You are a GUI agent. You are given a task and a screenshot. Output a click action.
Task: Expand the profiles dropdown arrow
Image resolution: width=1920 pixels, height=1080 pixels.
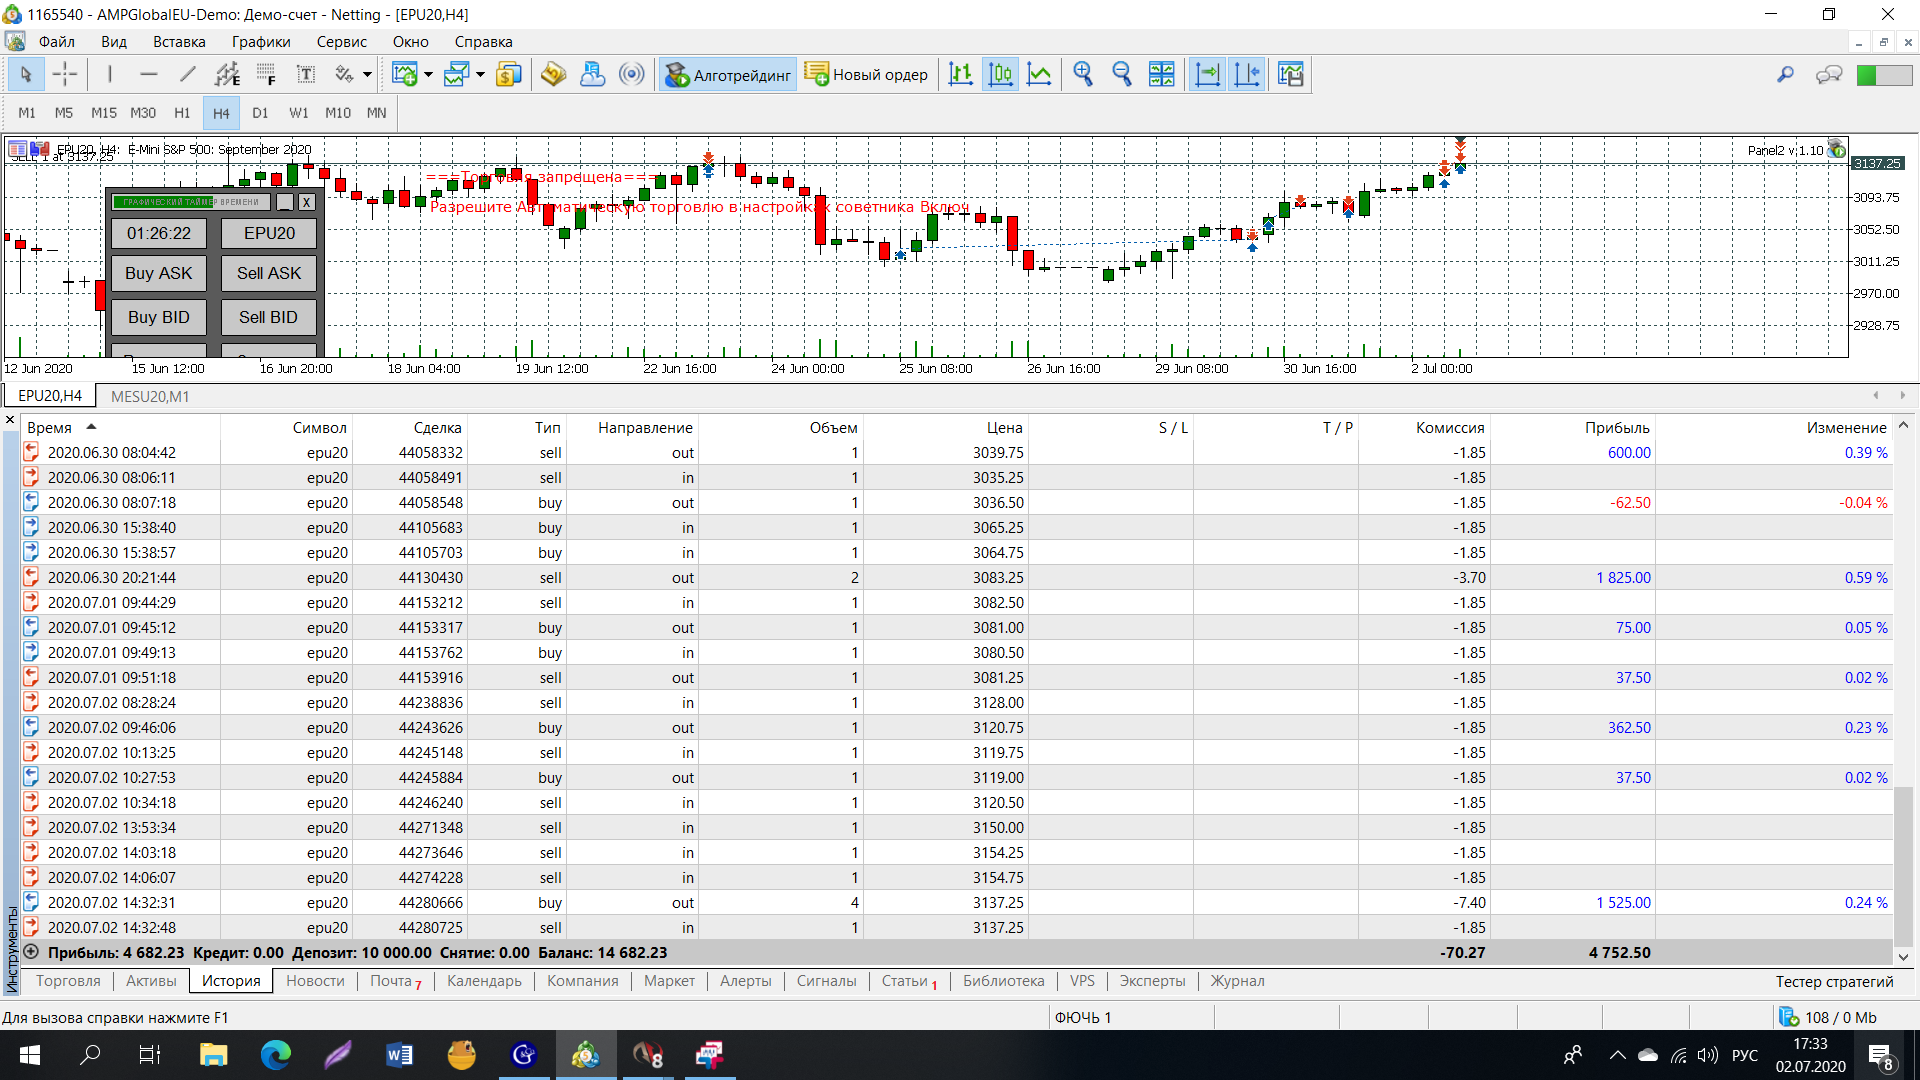click(x=480, y=74)
